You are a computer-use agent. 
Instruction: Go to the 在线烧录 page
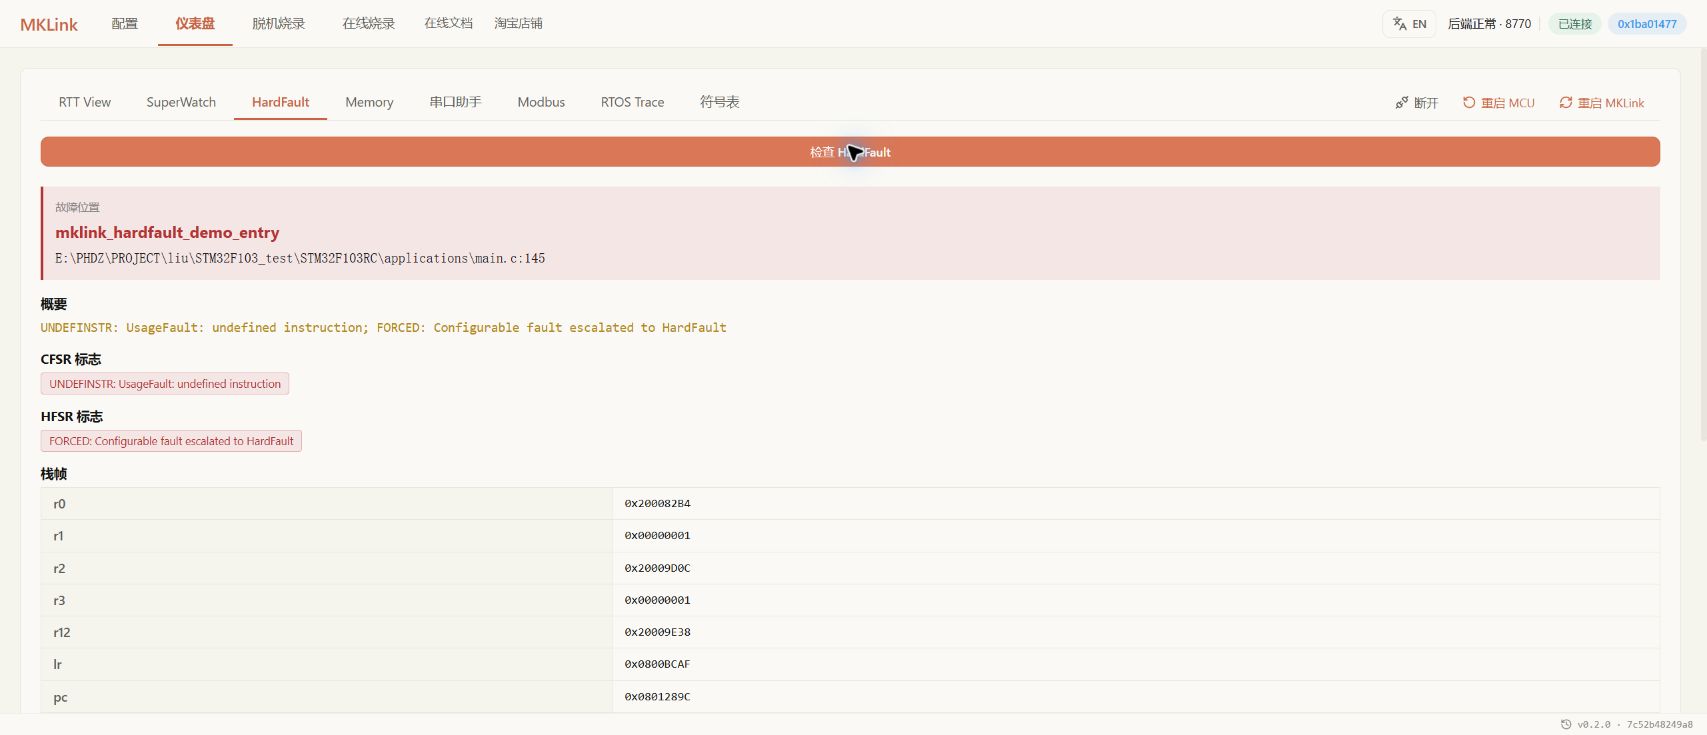[369, 24]
